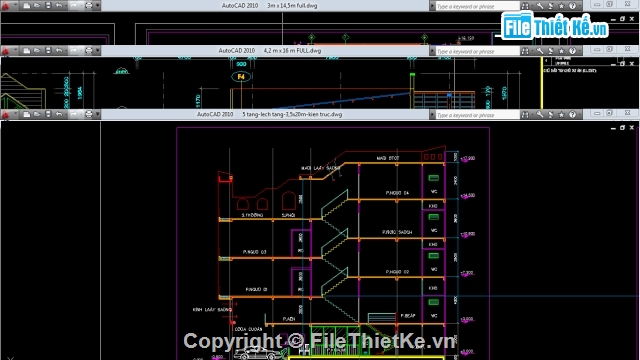
Task: Collapse search box arrow in 4,2 m x 16 m window
Action: [432, 51]
